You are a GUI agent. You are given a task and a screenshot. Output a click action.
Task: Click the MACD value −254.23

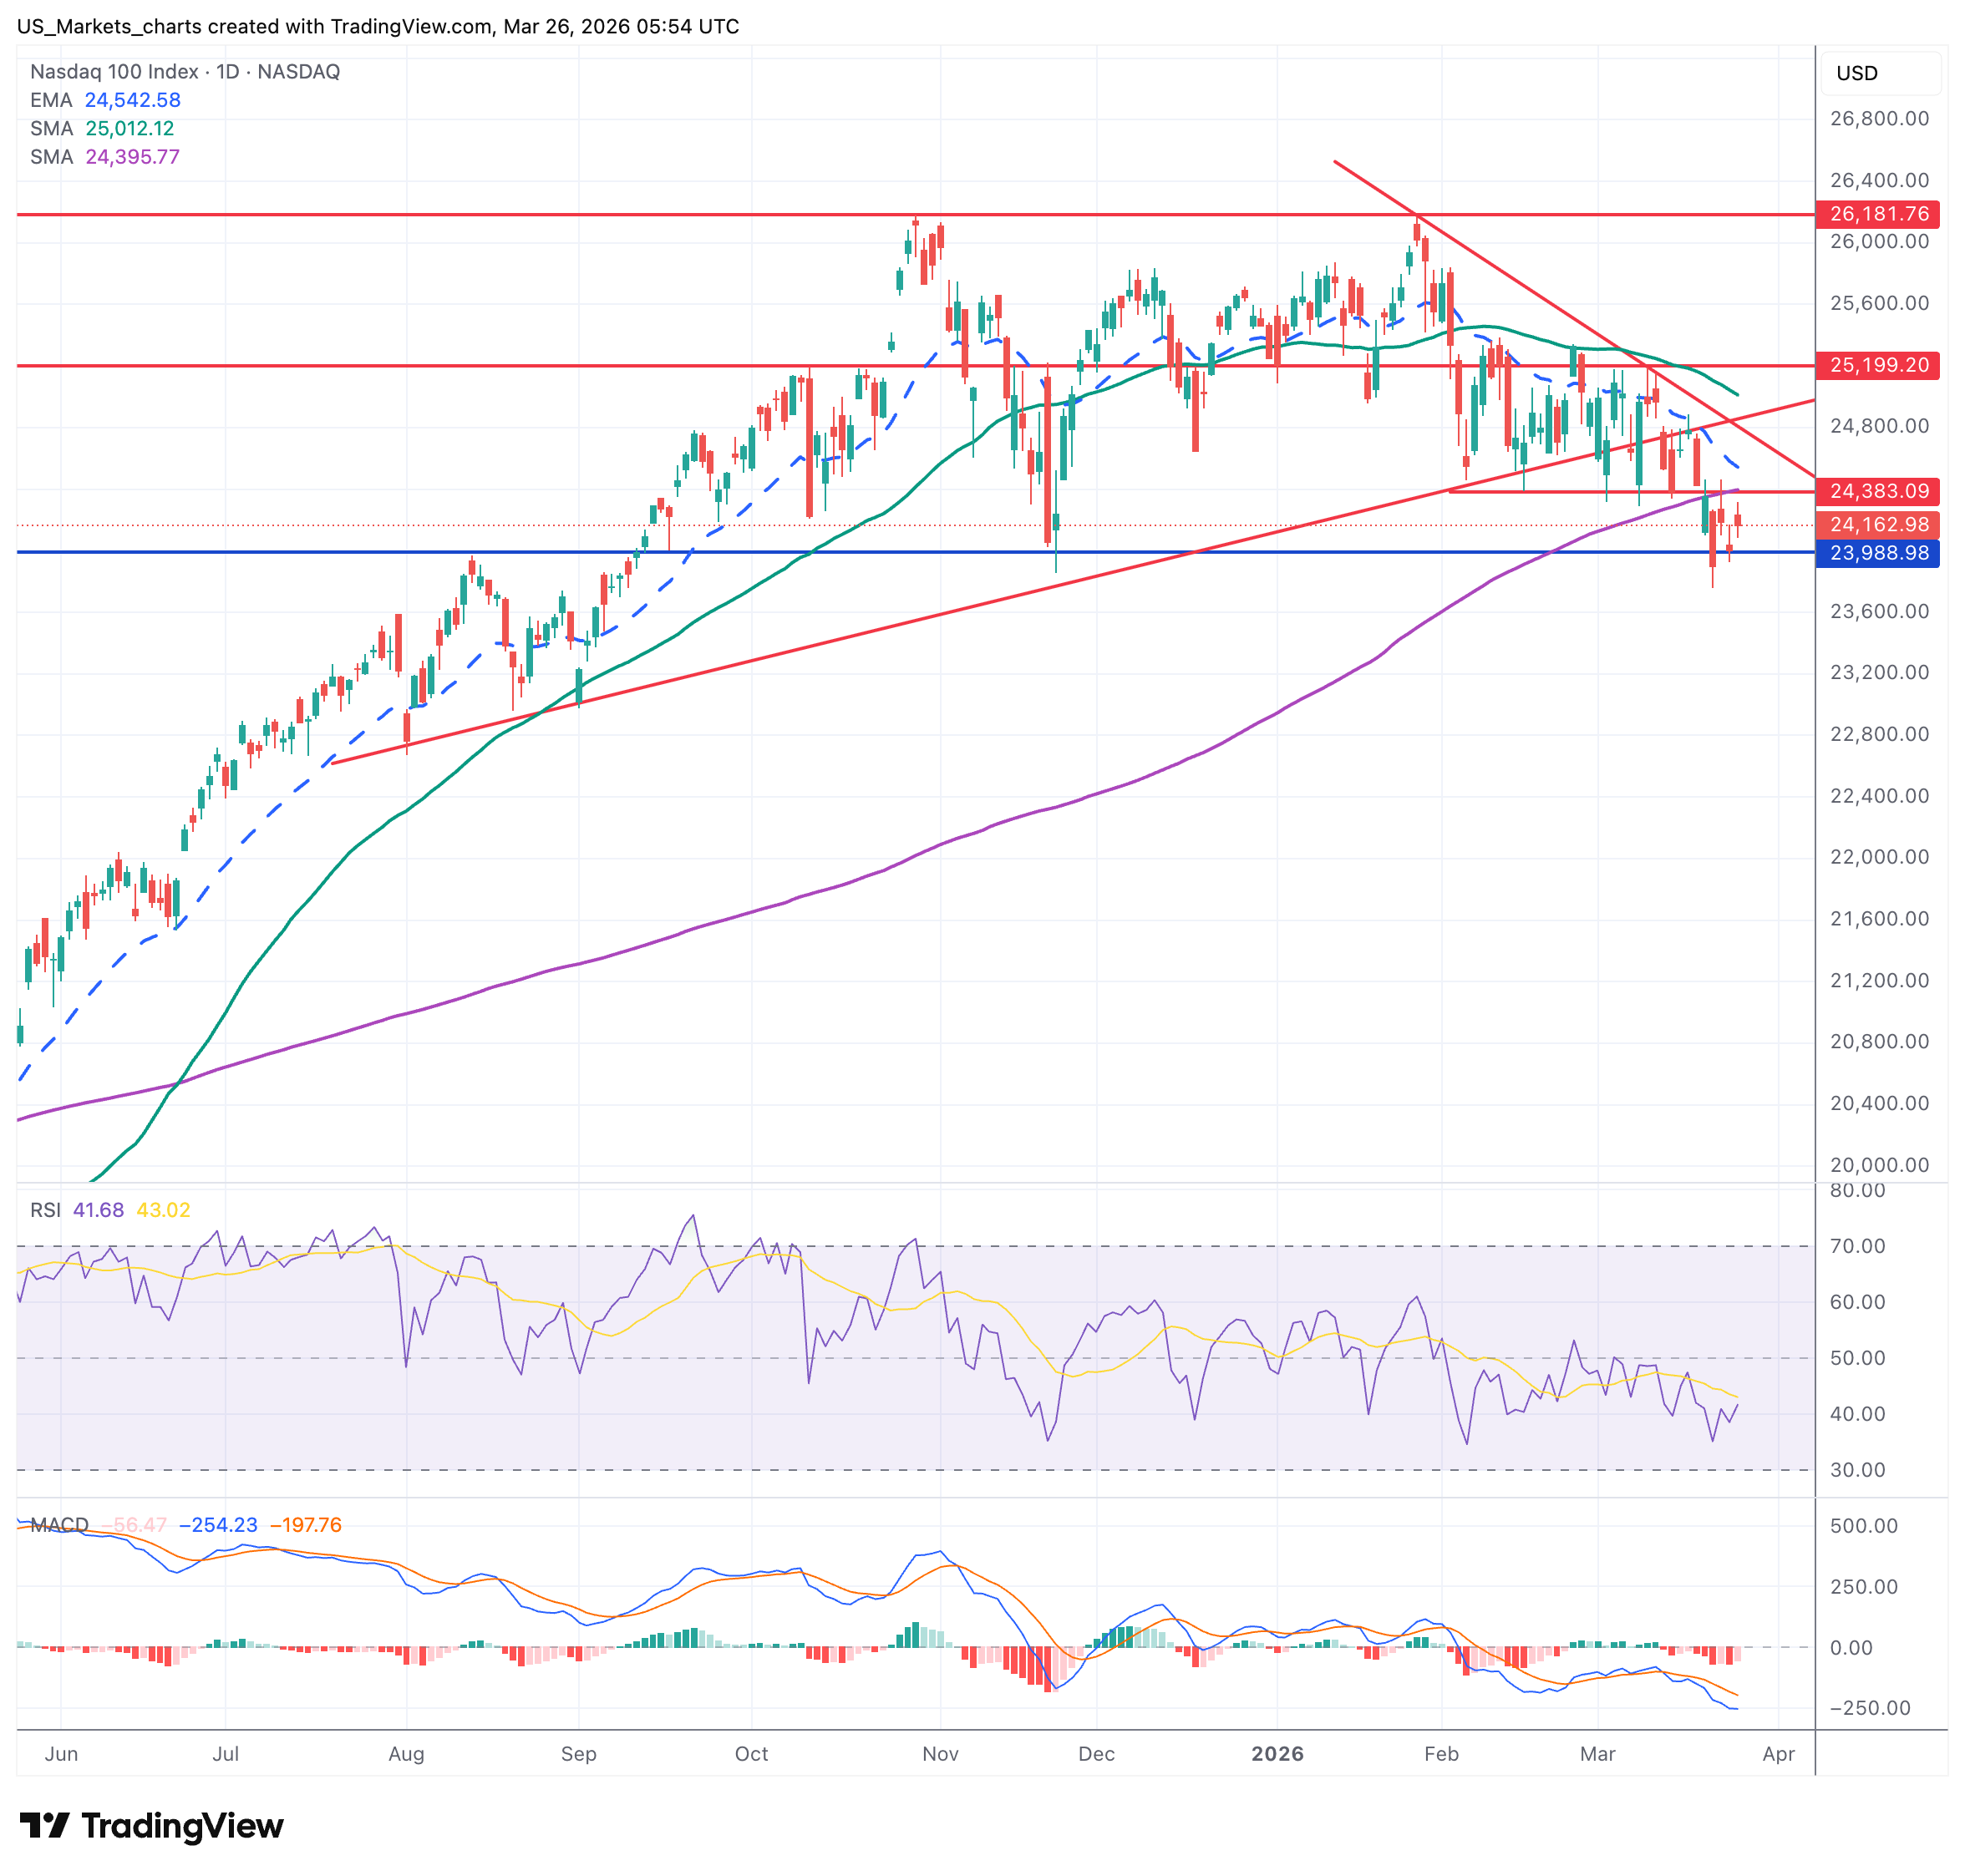pyautogui.click(x=217, y=1525)
